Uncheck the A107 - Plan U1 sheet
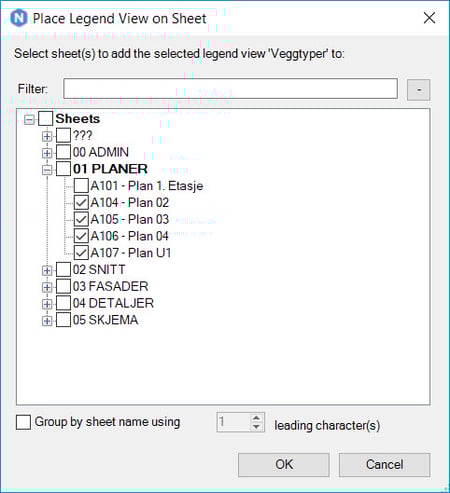Image resolution: width=450 pixels, height=493 pixels. pyautogui.click(x=81, y=253)
